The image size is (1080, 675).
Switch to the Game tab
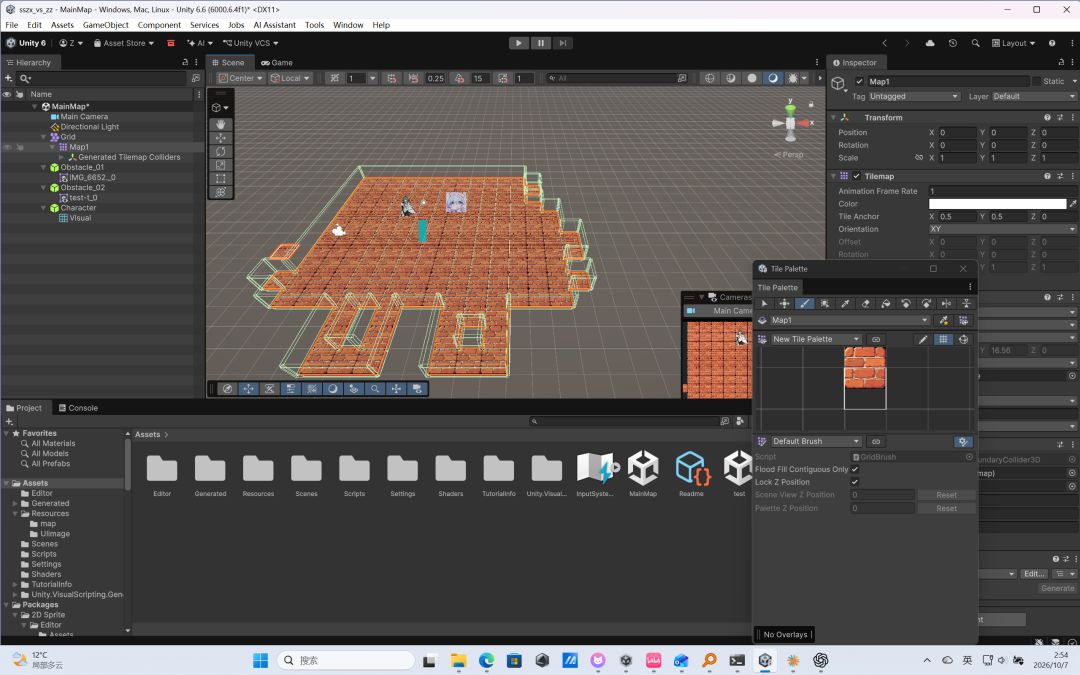pos(277,63)
